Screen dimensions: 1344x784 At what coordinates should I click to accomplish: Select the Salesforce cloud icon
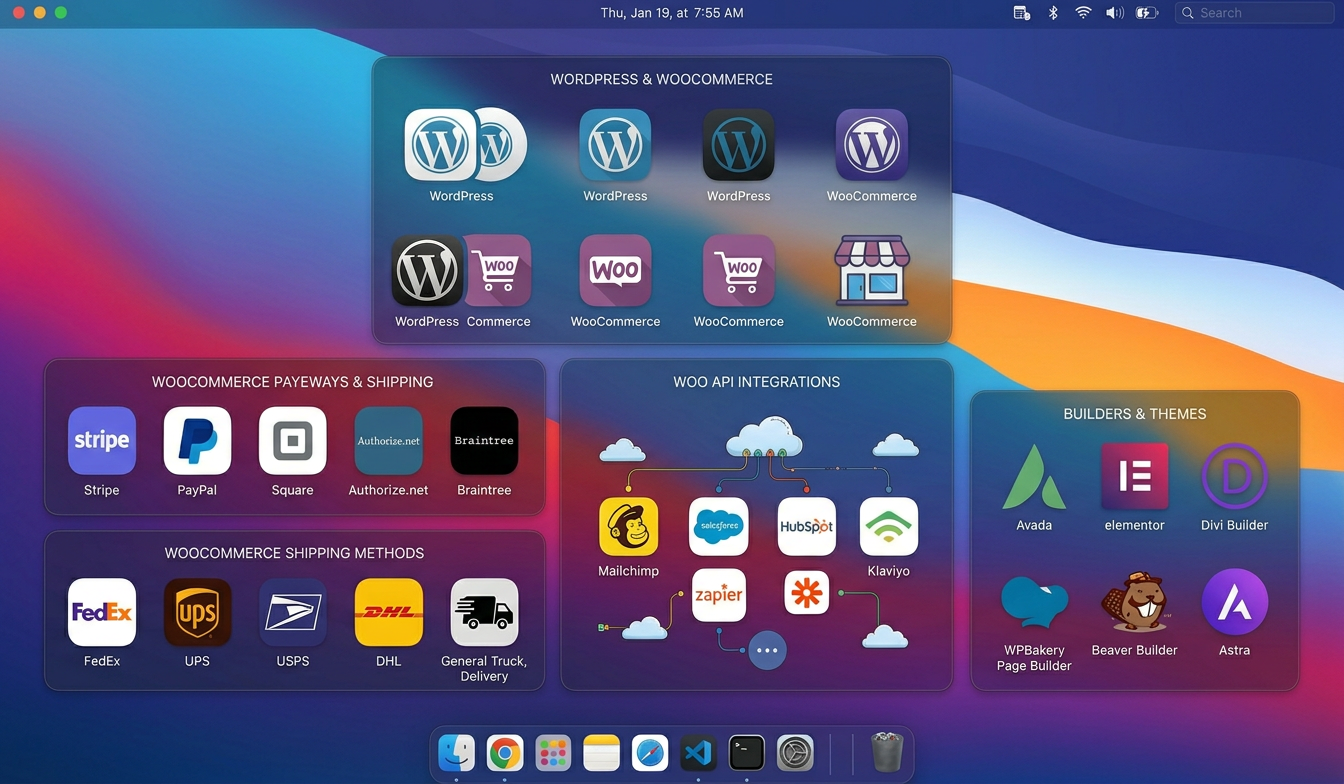pyautogui.click(x=719, y=526)
